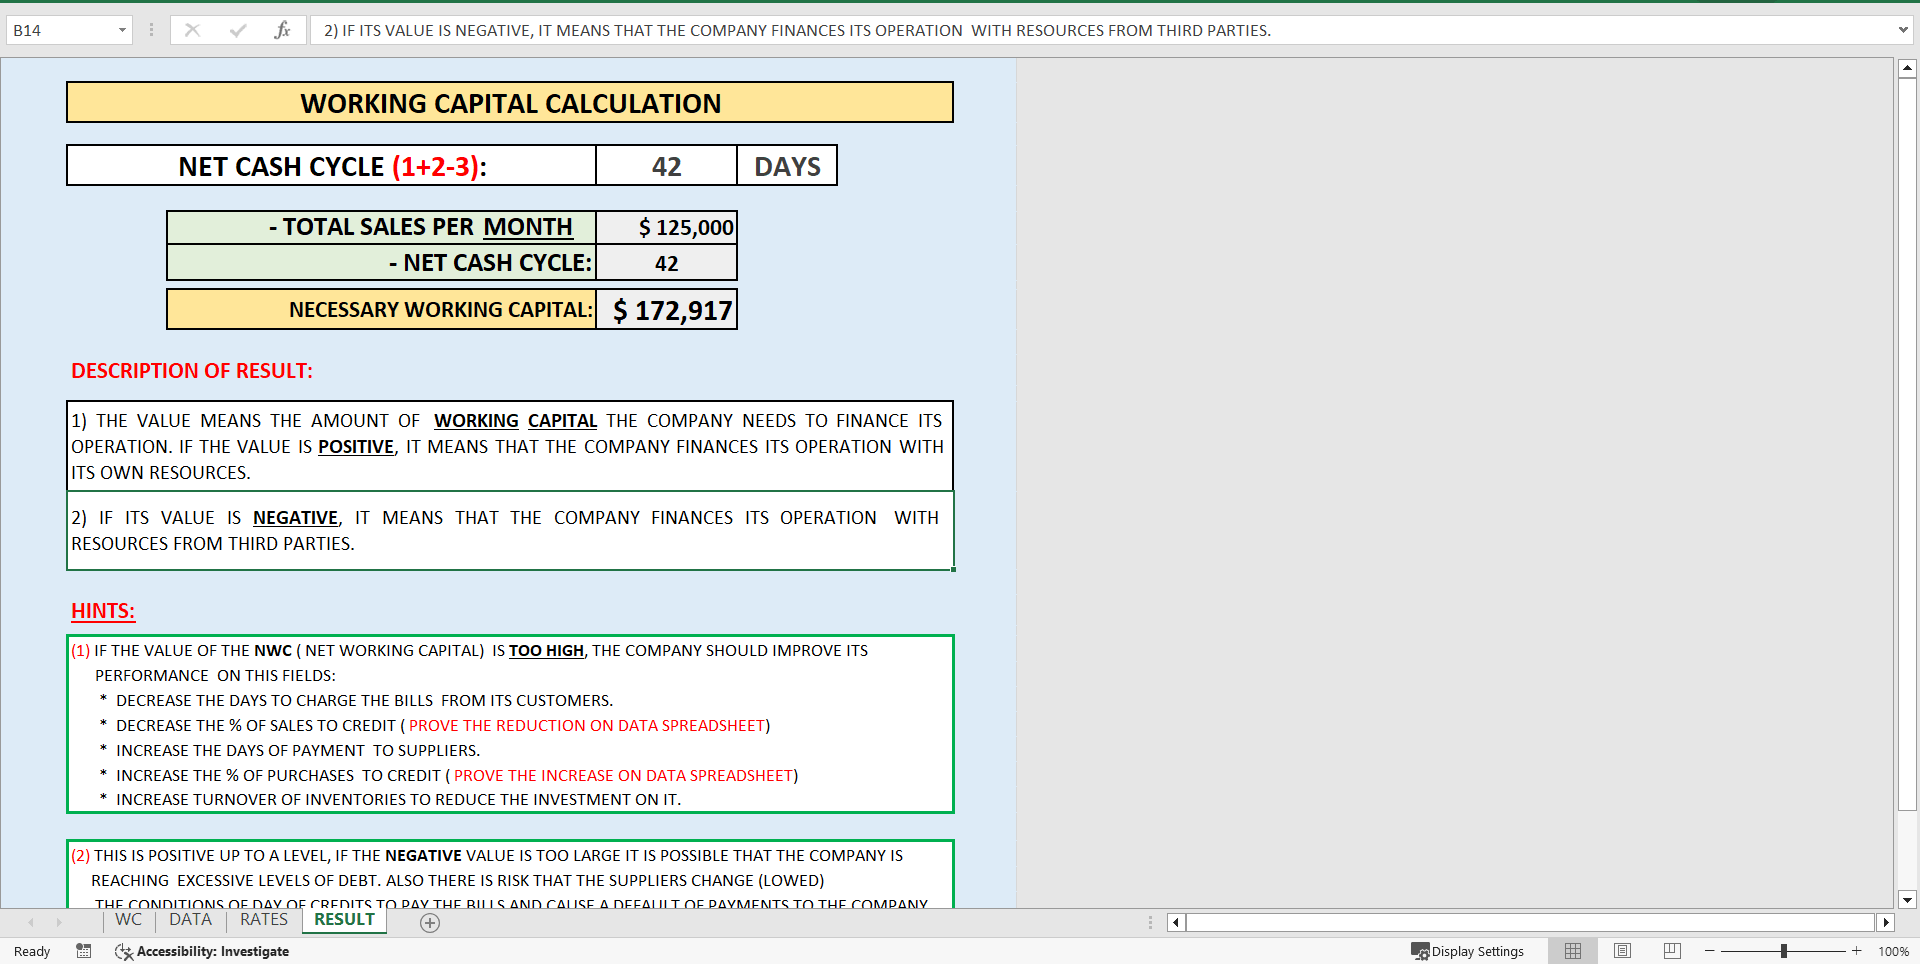Open the Name Box dropdown showing B14
1920x966 pixels.
click(124, 29)
